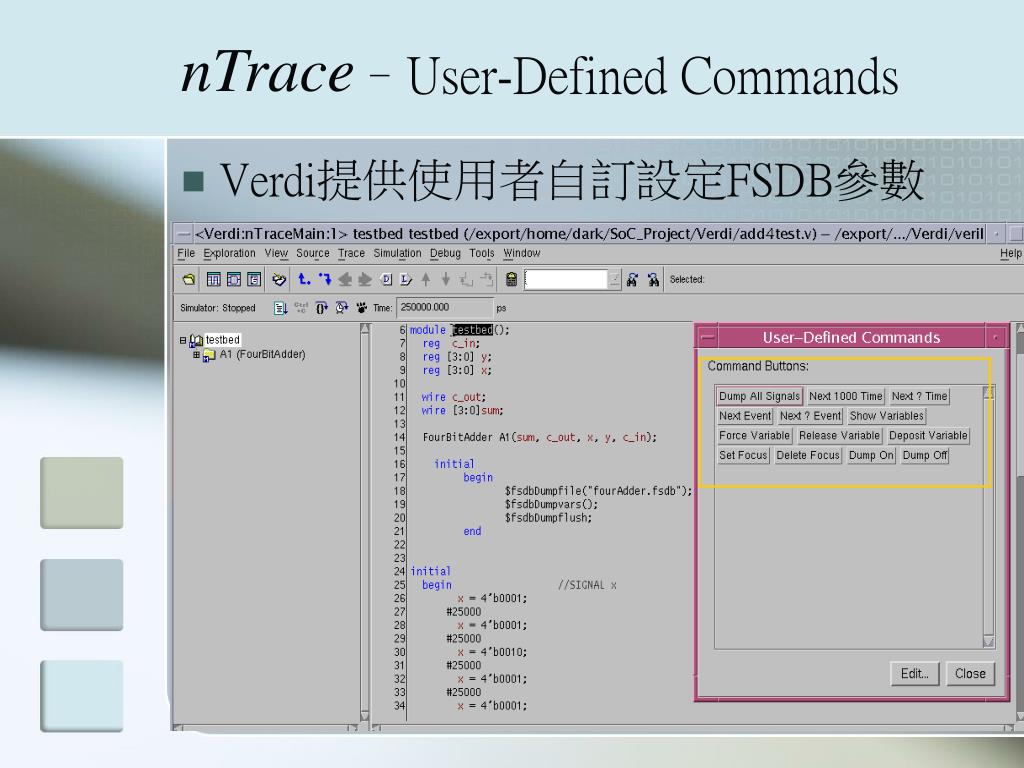This screenshot has height=768, width=1024.
Task: Click the clock step-time icon
Action: (x=342, y=308)
